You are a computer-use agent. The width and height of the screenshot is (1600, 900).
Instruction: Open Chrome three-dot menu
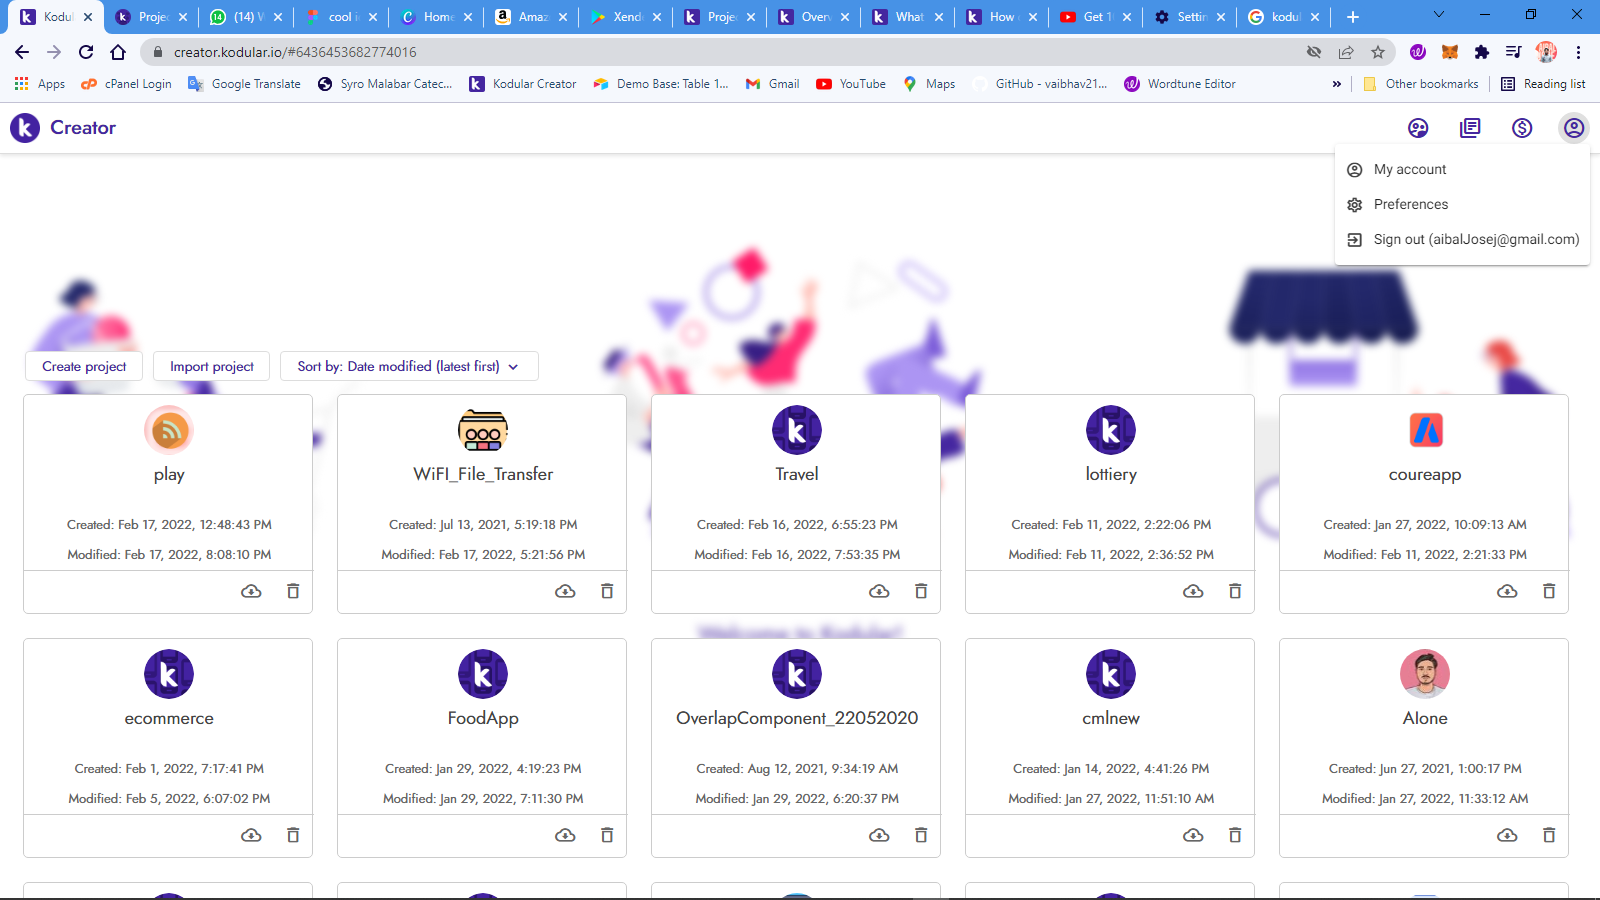[1578, 52]
